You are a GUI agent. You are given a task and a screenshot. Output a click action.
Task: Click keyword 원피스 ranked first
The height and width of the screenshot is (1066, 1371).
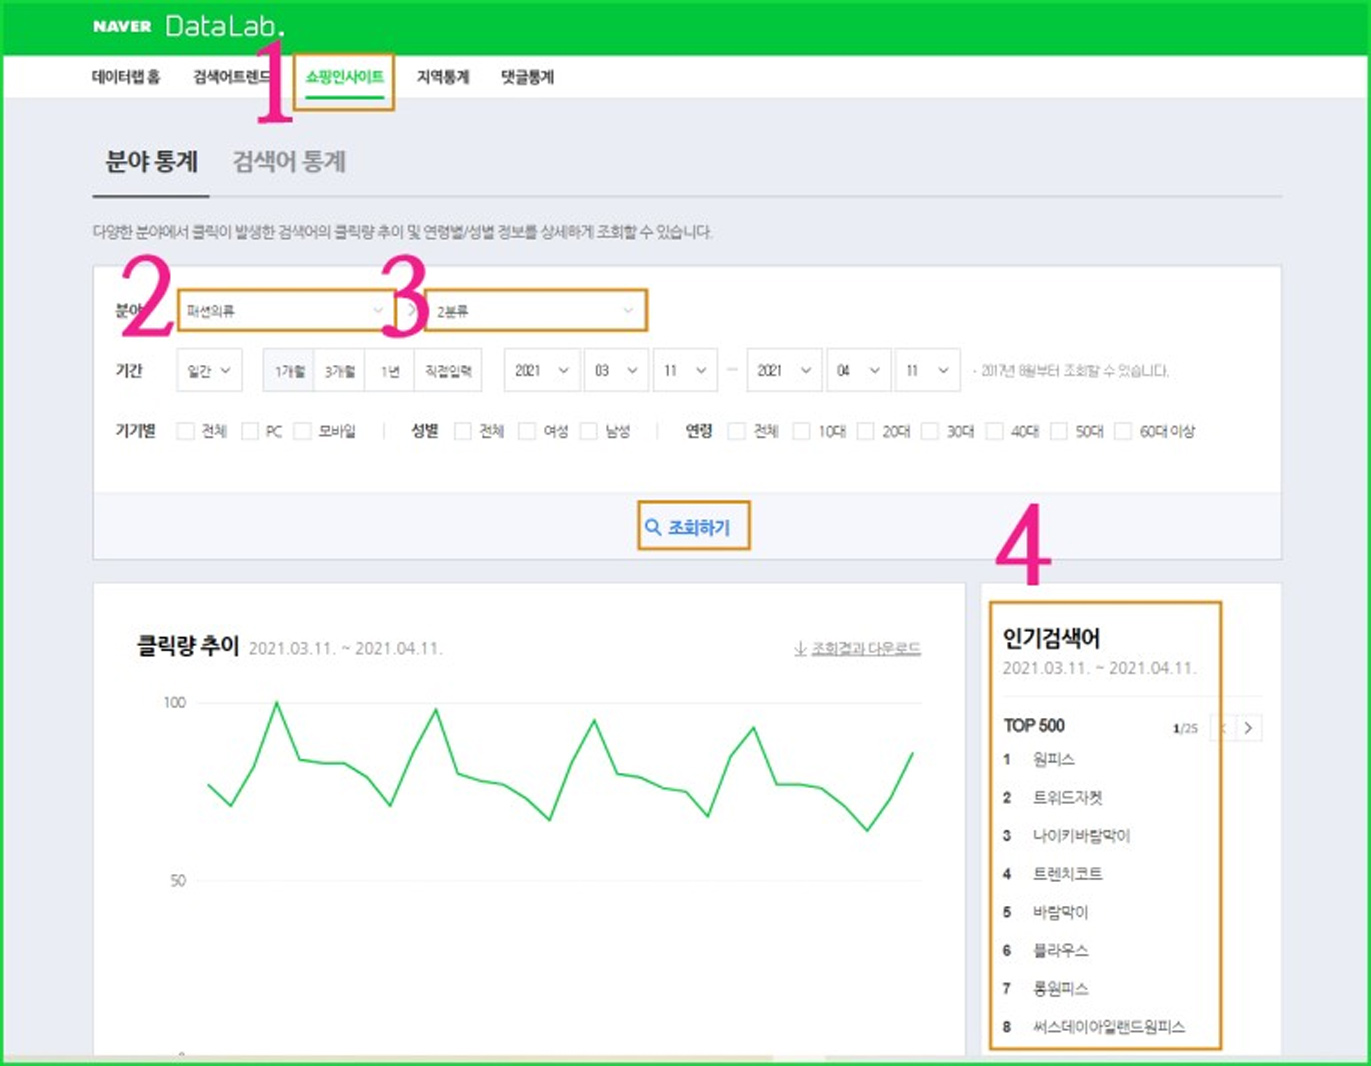point(1054,760)
